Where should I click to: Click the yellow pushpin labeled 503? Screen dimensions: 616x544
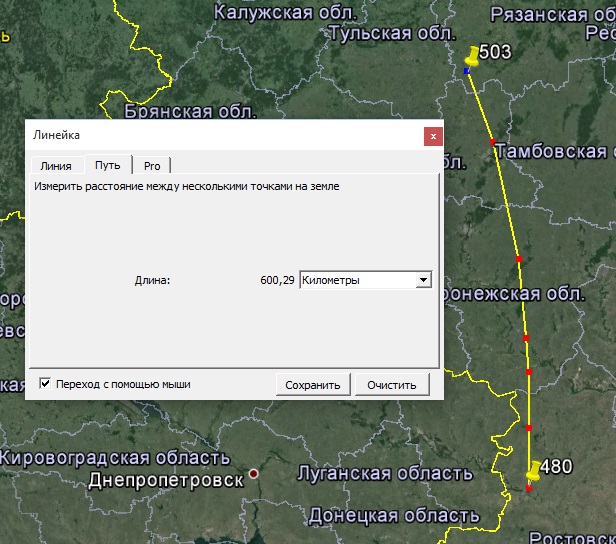[473, 54]
